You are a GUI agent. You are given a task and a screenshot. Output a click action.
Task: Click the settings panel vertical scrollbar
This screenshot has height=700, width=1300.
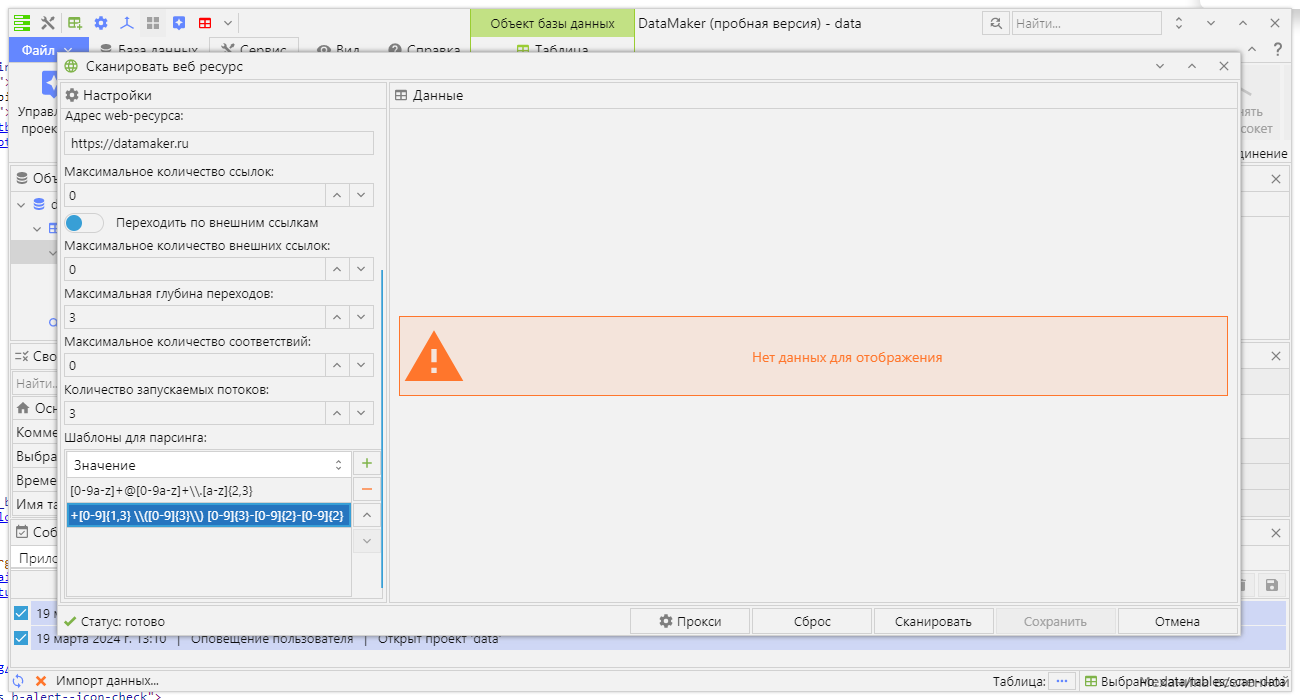[x=382, y=428]
